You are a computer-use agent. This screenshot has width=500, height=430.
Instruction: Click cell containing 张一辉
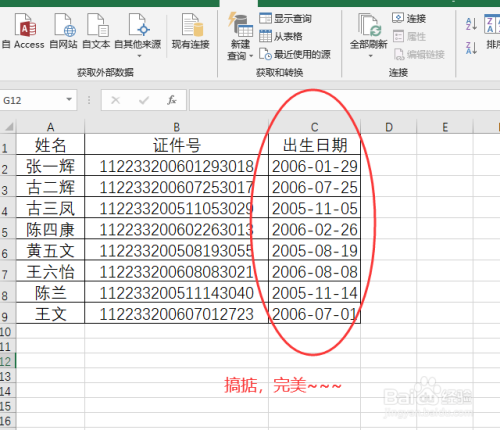[x=50, y=166]
